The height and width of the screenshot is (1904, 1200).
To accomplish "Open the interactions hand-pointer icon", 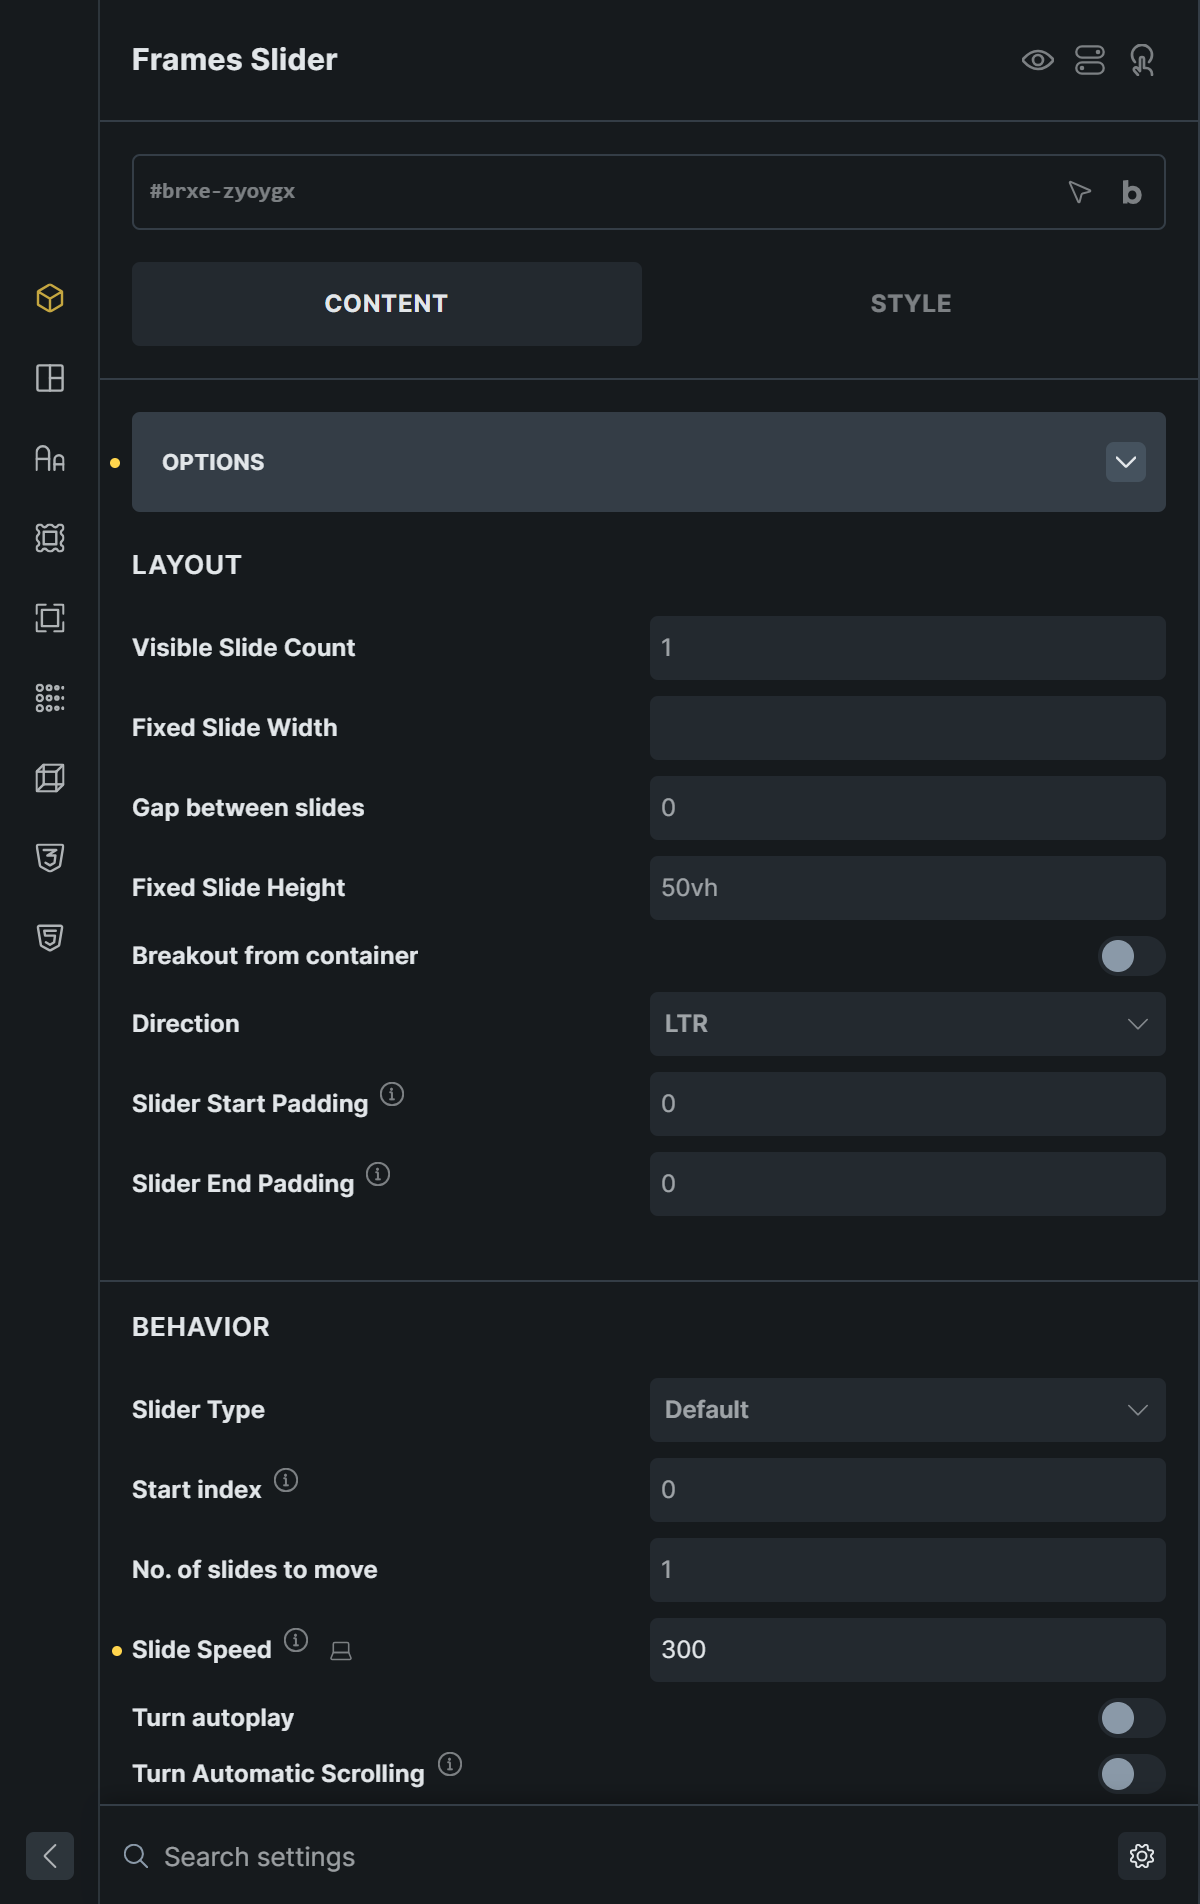I will (x=1142, y=60).
